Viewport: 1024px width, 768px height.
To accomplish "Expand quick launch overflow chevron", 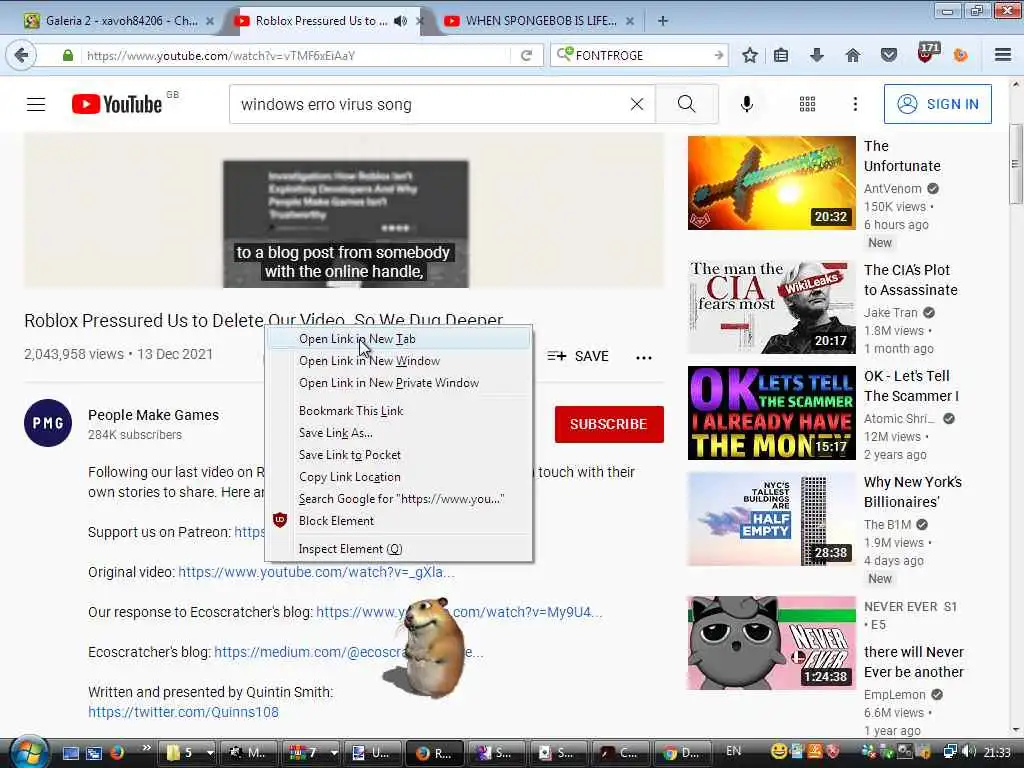I will pos(146,748).
